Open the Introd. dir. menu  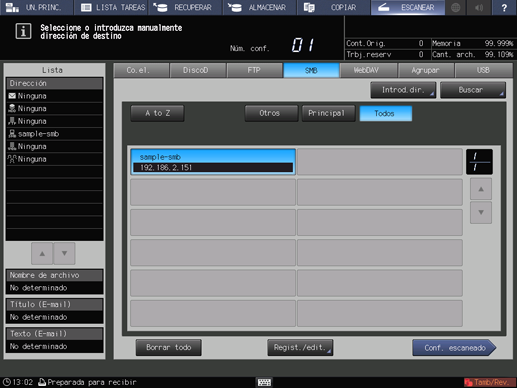pos(403,90)
